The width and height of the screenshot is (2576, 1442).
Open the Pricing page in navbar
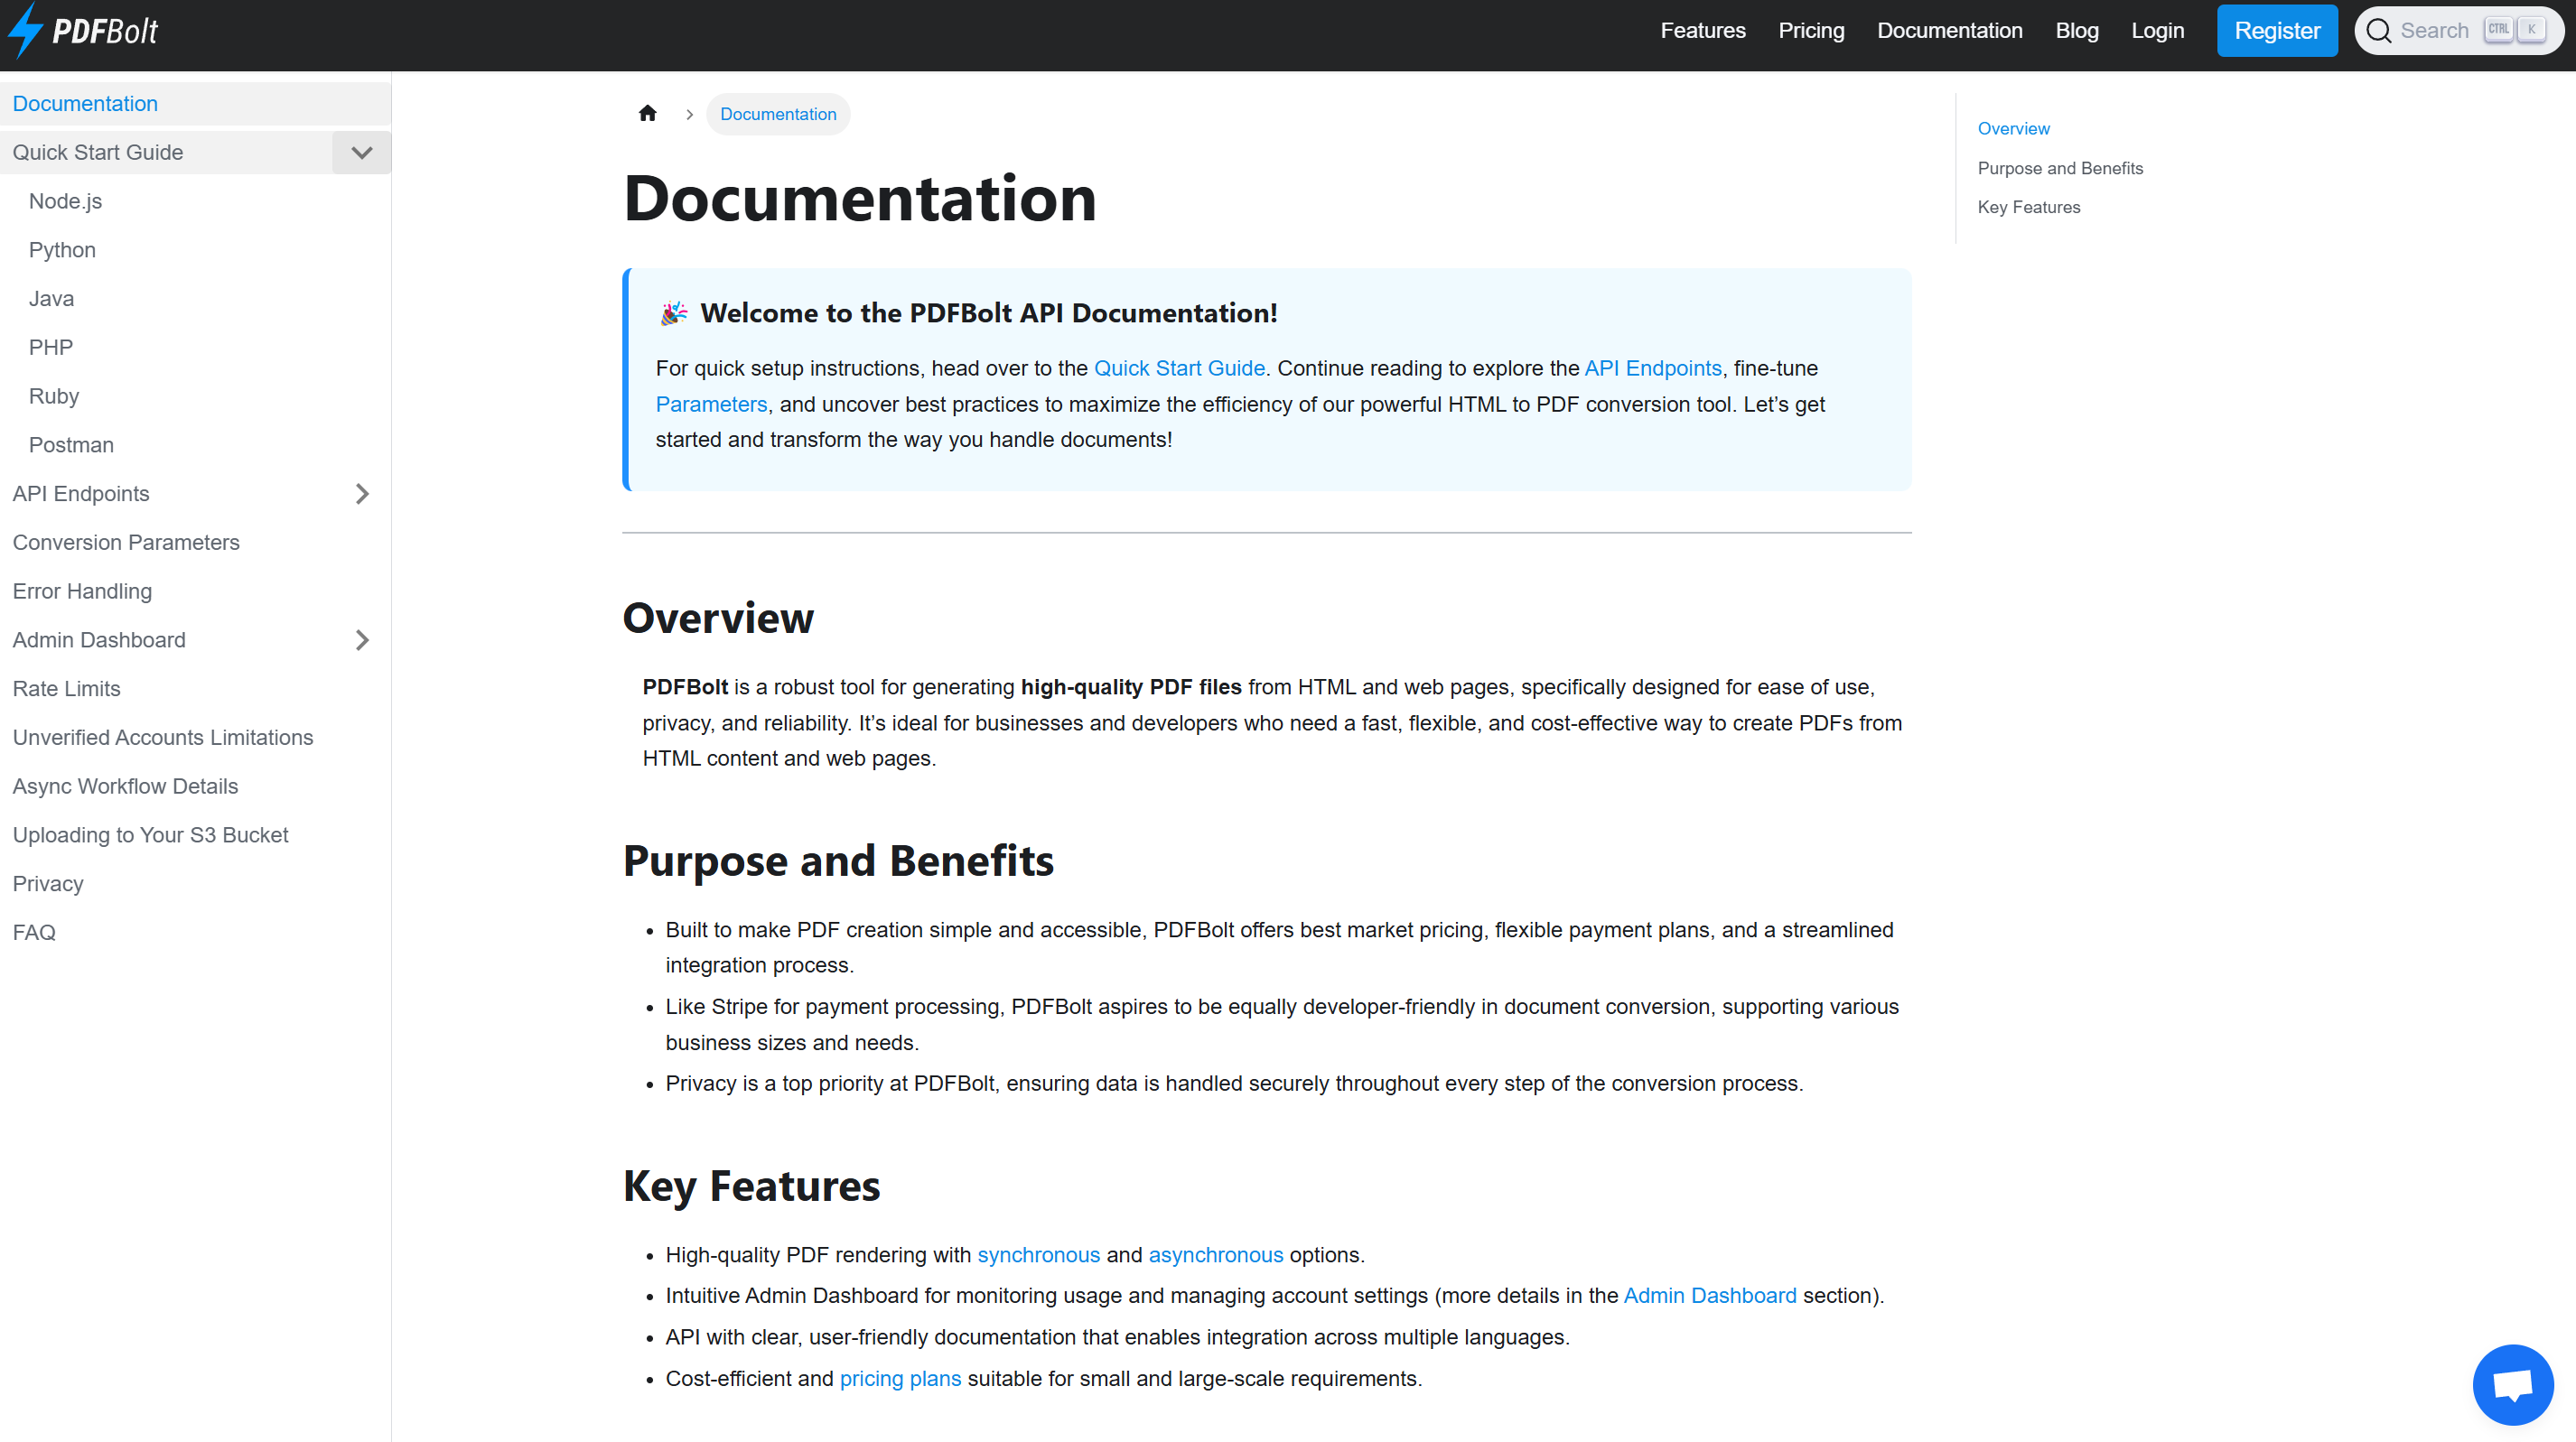pos(1810,31)
